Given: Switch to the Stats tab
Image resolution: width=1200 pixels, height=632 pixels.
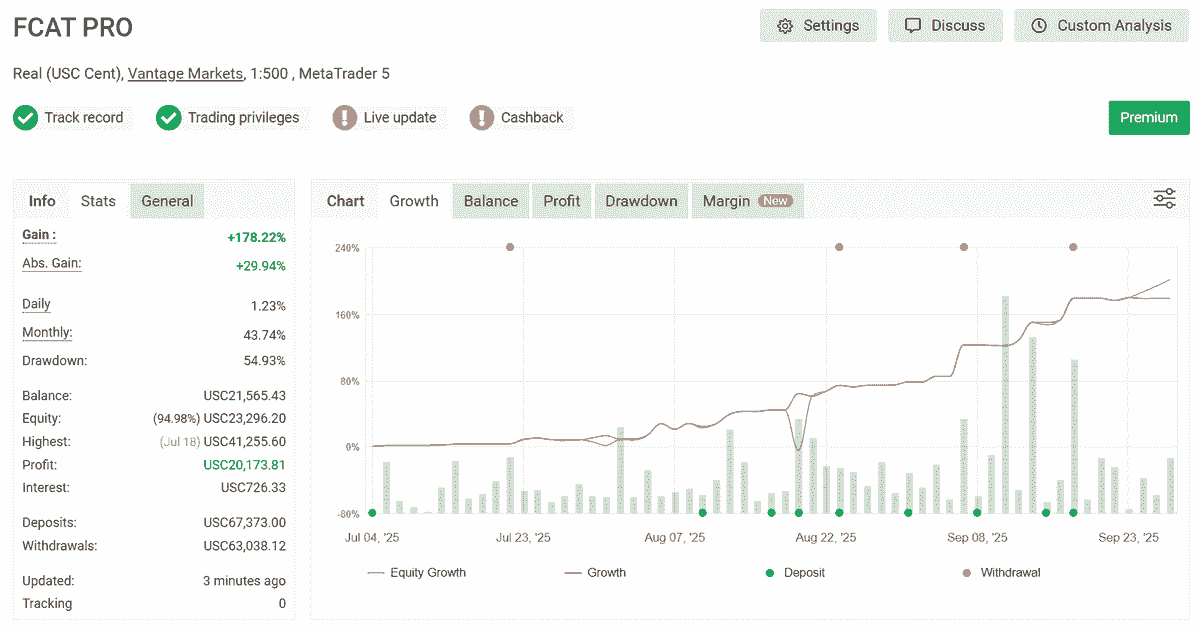Looking at the screenshot, I should [x=98, y=201].
